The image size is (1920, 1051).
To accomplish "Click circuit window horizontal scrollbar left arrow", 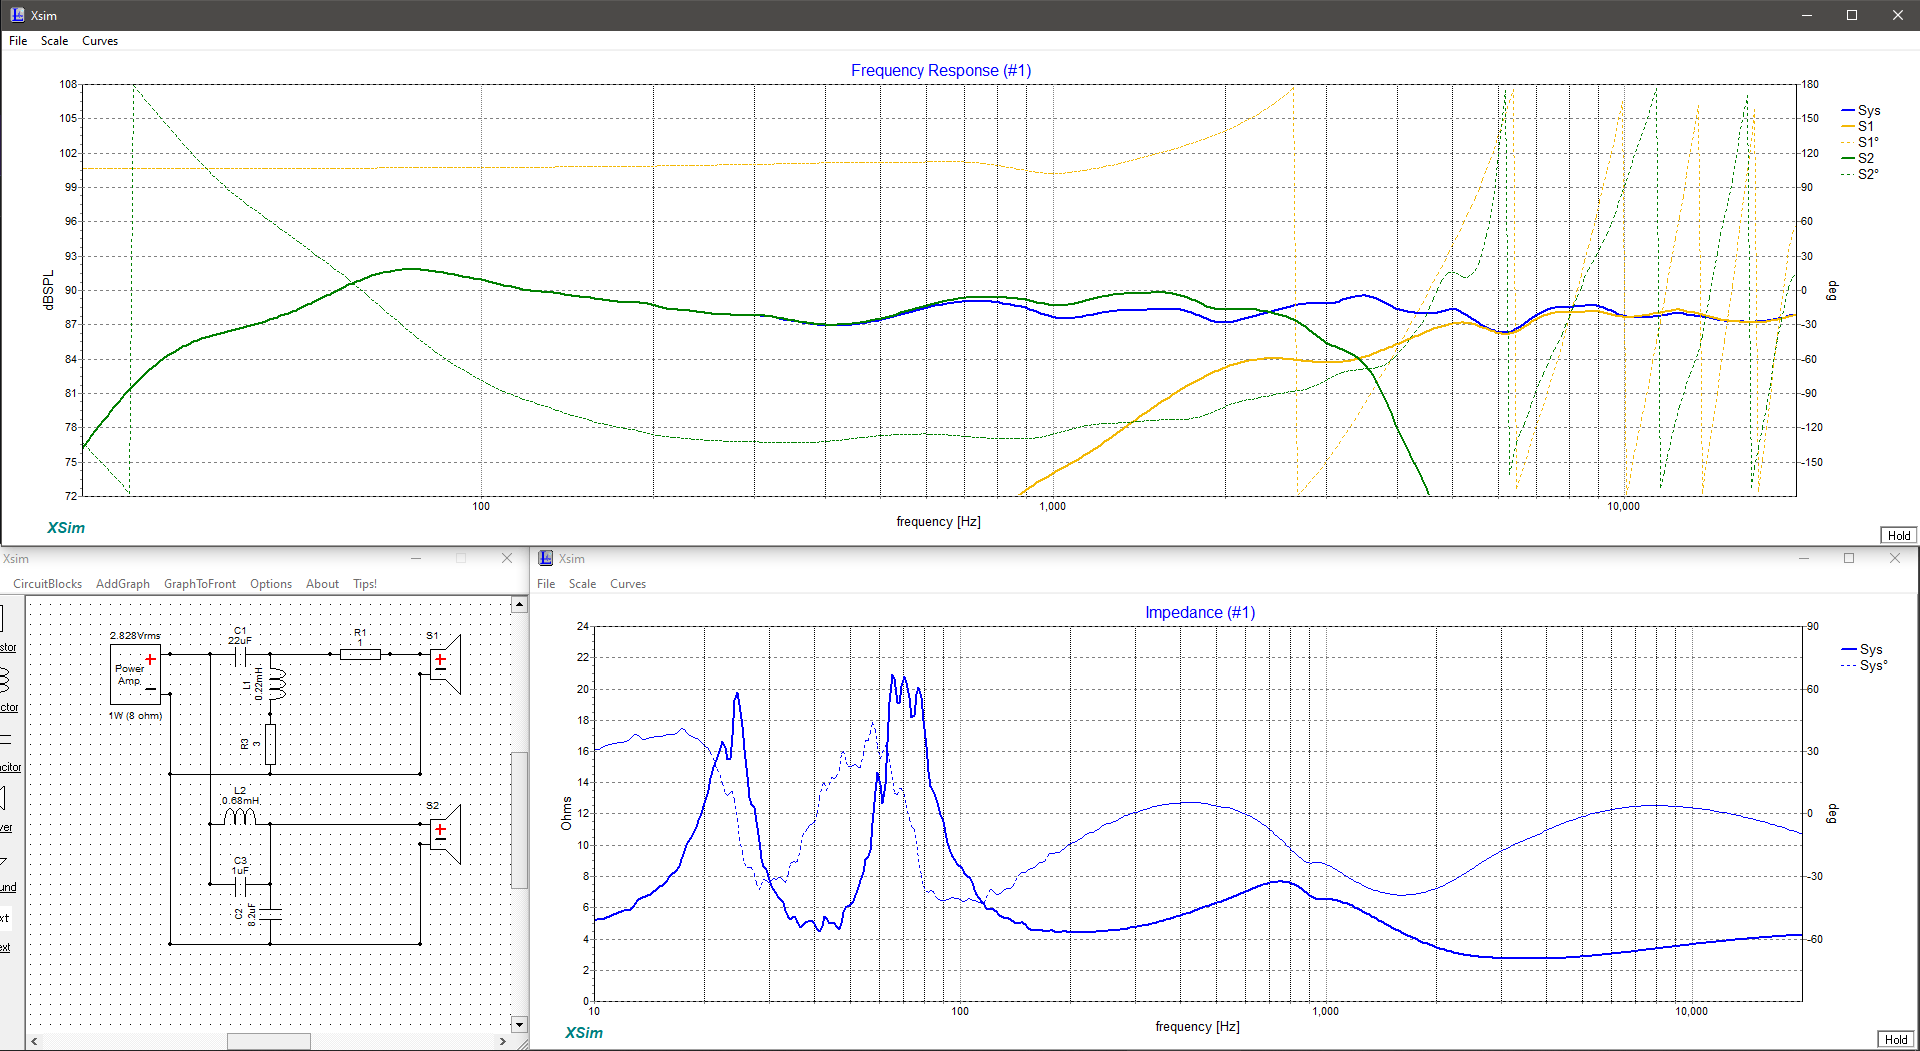I will click(x=35, y=1041).
